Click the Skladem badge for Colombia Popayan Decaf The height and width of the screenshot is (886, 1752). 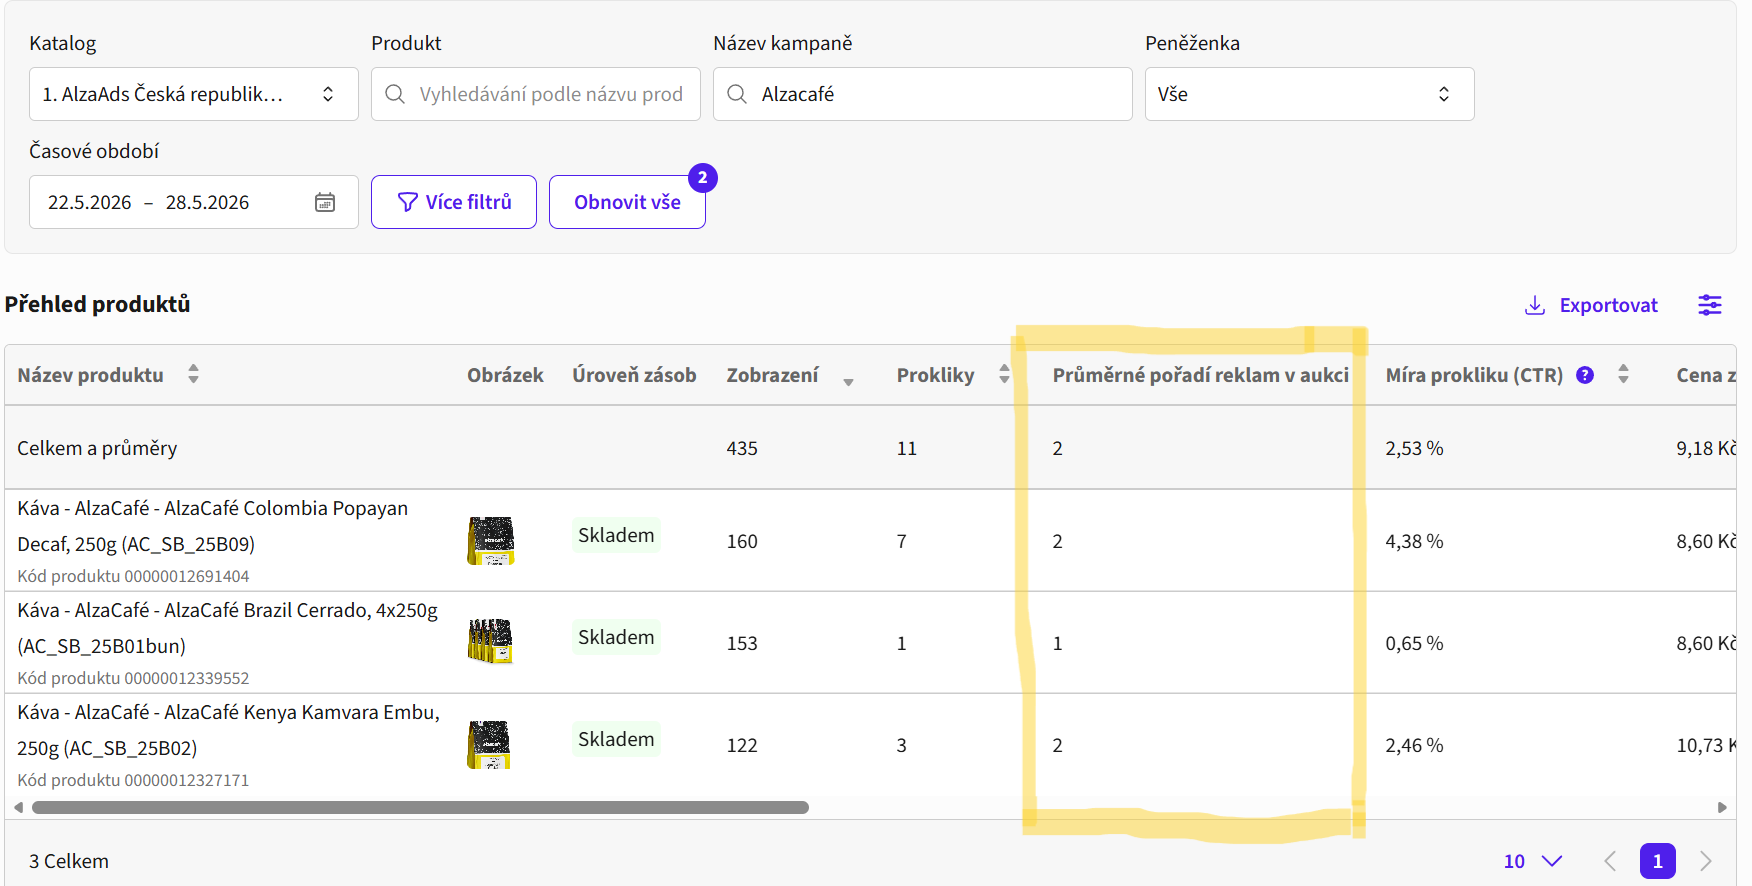616,535
